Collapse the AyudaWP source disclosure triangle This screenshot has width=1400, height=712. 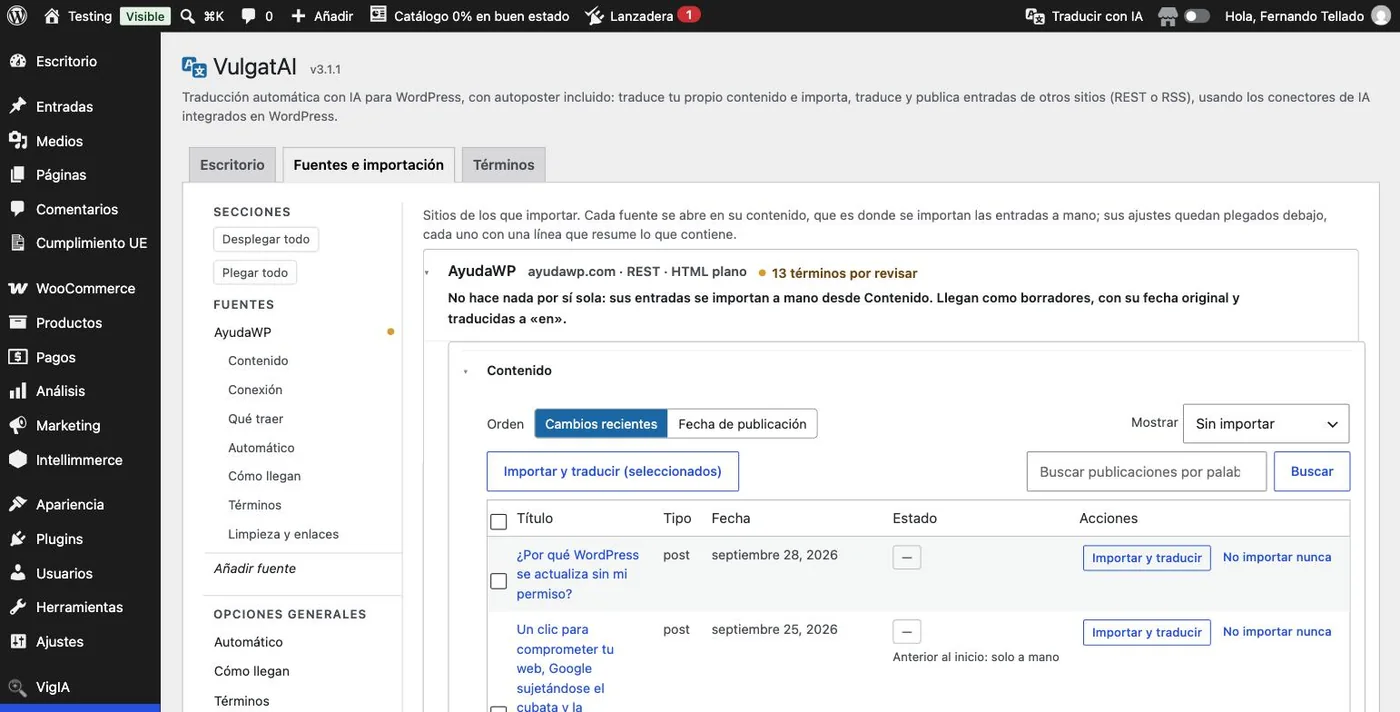[x=427, y=273]
